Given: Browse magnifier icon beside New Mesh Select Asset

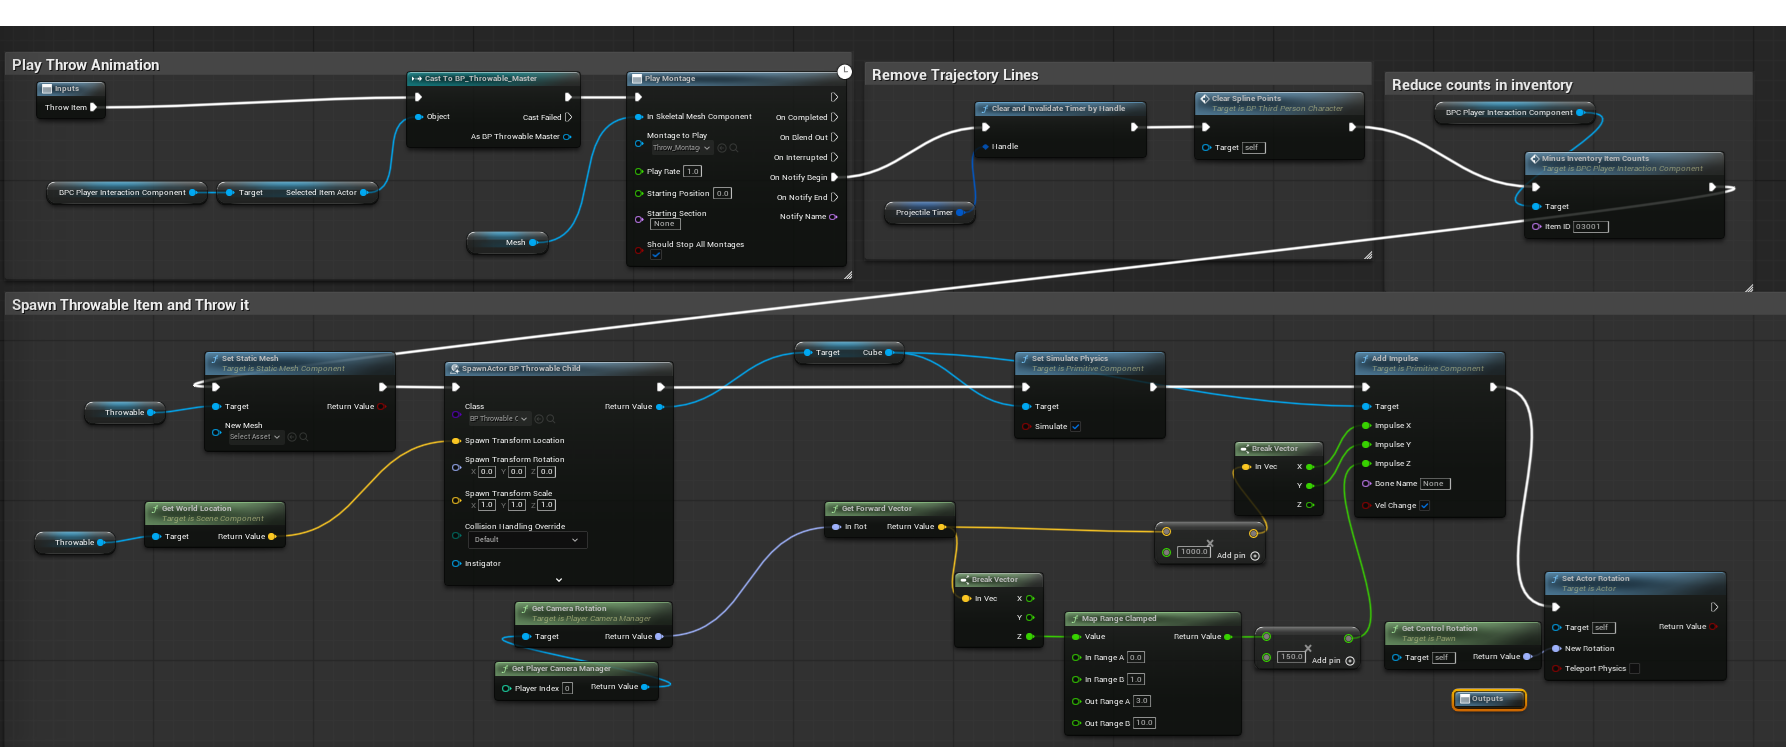Looking at the screenshot, I should click(x=304, y=437).
